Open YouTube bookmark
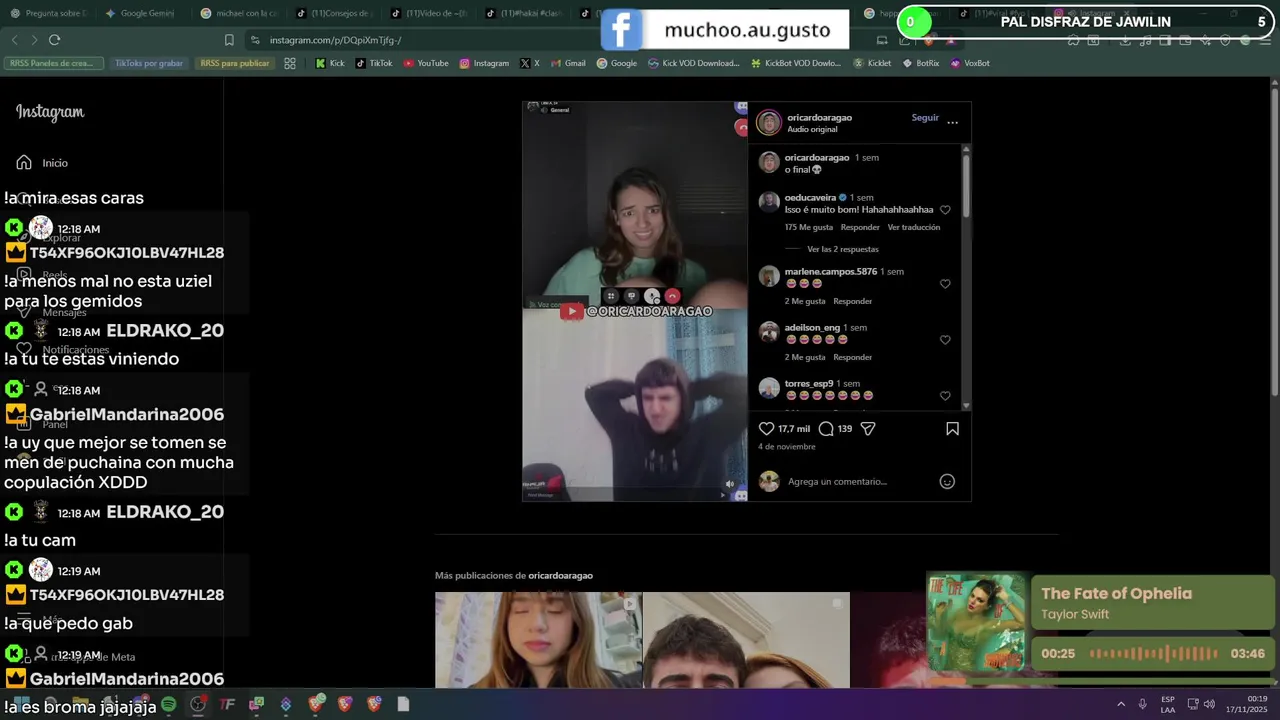1280x720 pixels. pos(426,63)
